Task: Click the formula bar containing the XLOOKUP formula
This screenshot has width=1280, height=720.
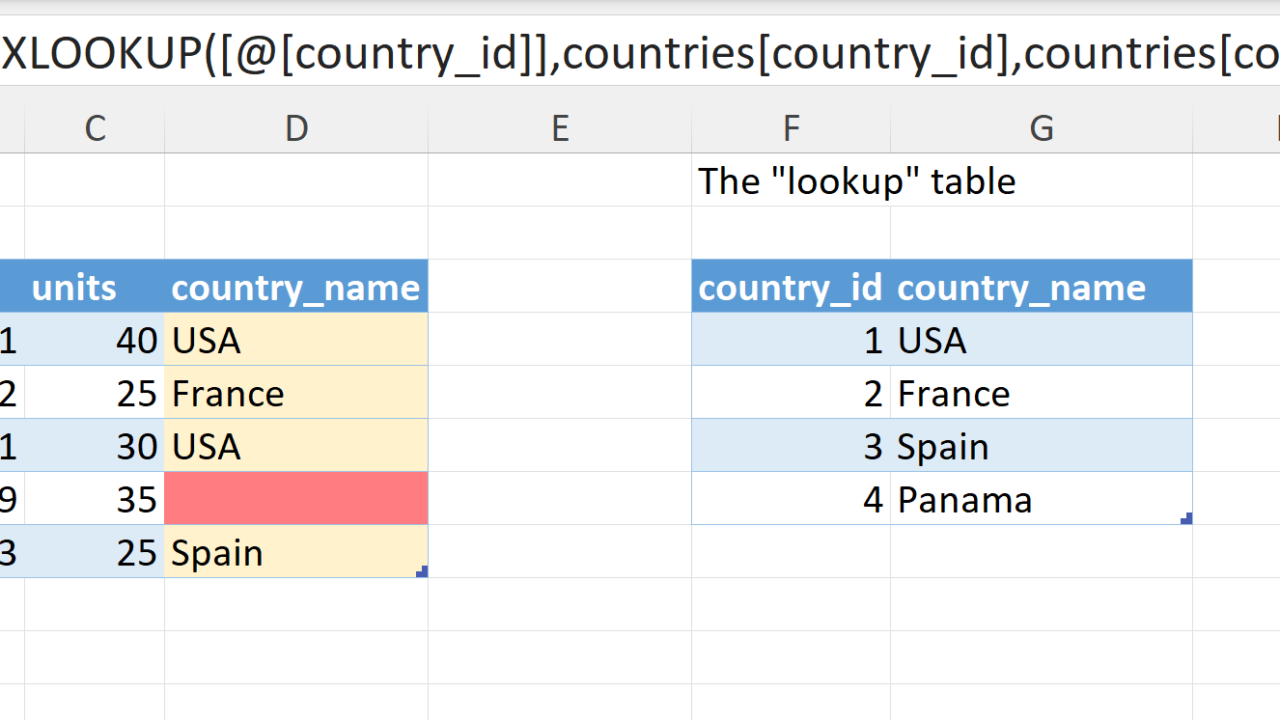Action: 640,52
